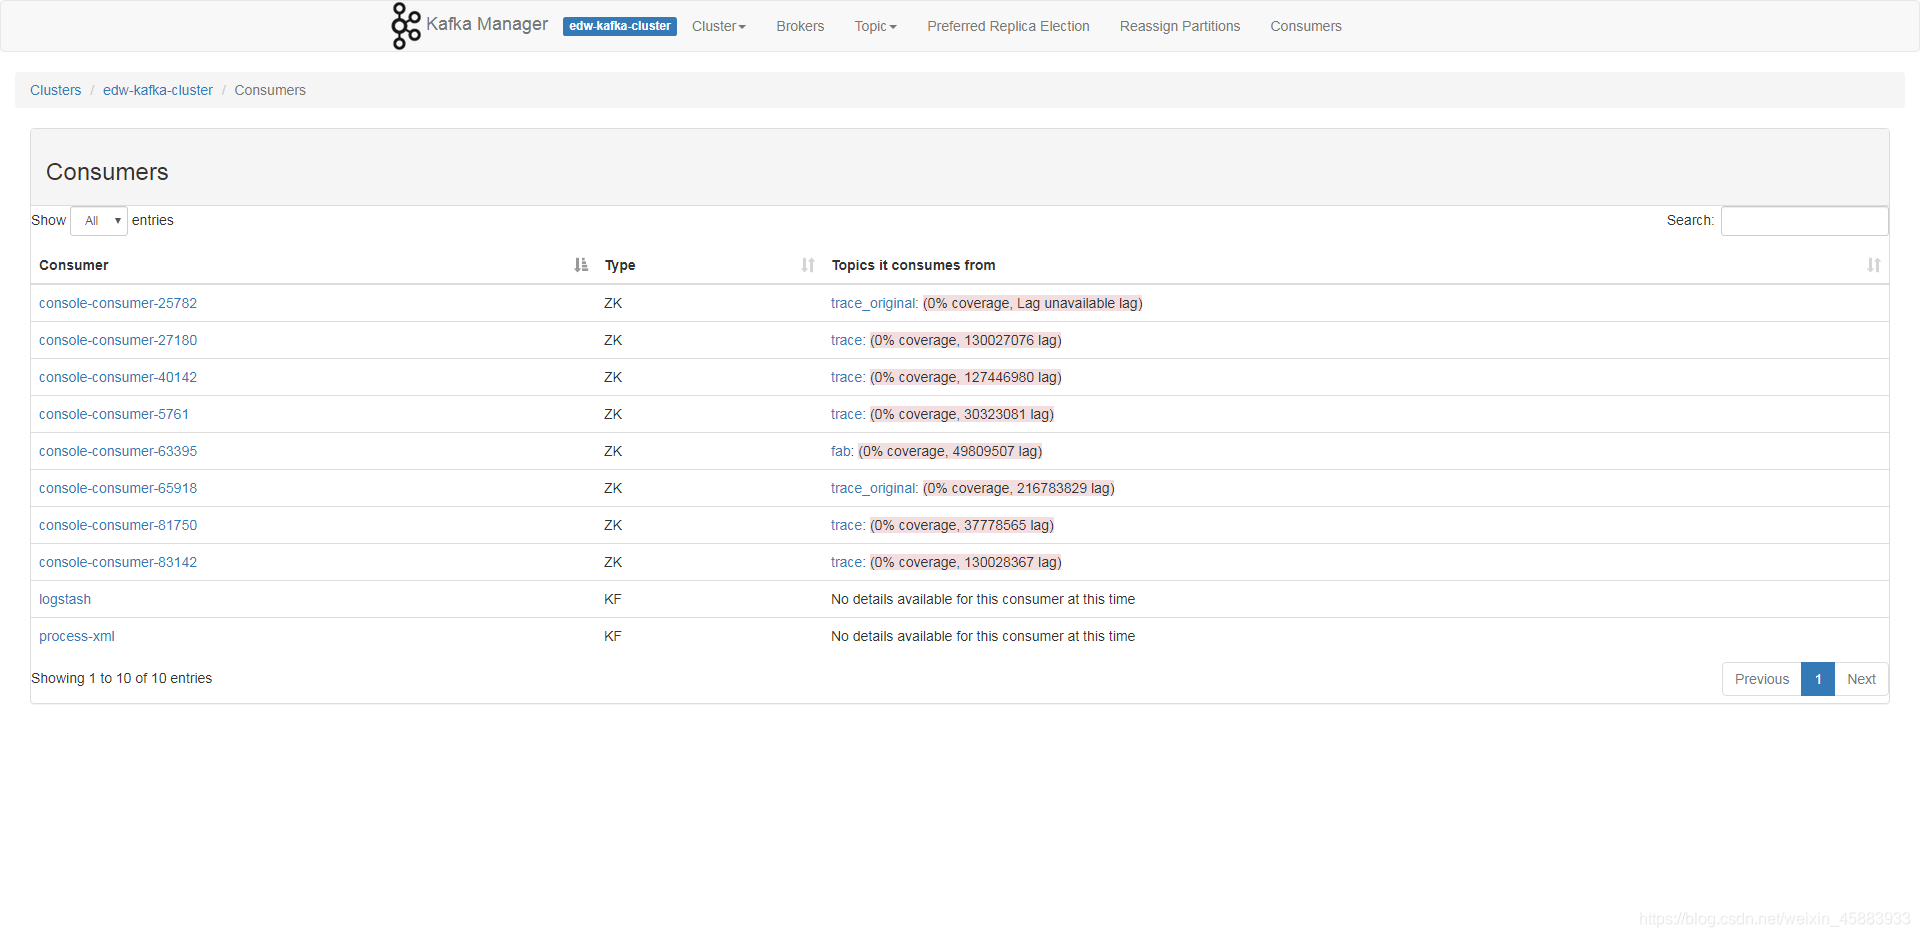Open console-consumer-5761
This screenshot has height=937, width=1920.
pos(114,414)
